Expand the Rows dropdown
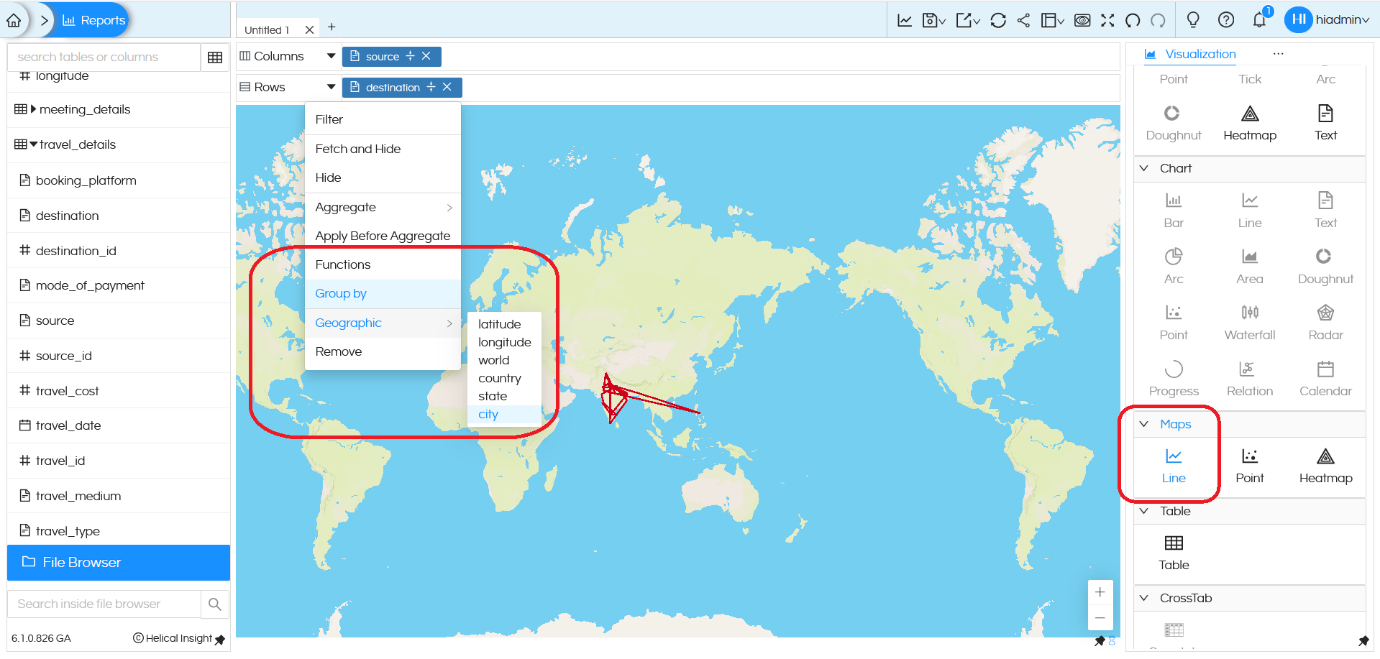The image size is (1380, 659). 330,87
